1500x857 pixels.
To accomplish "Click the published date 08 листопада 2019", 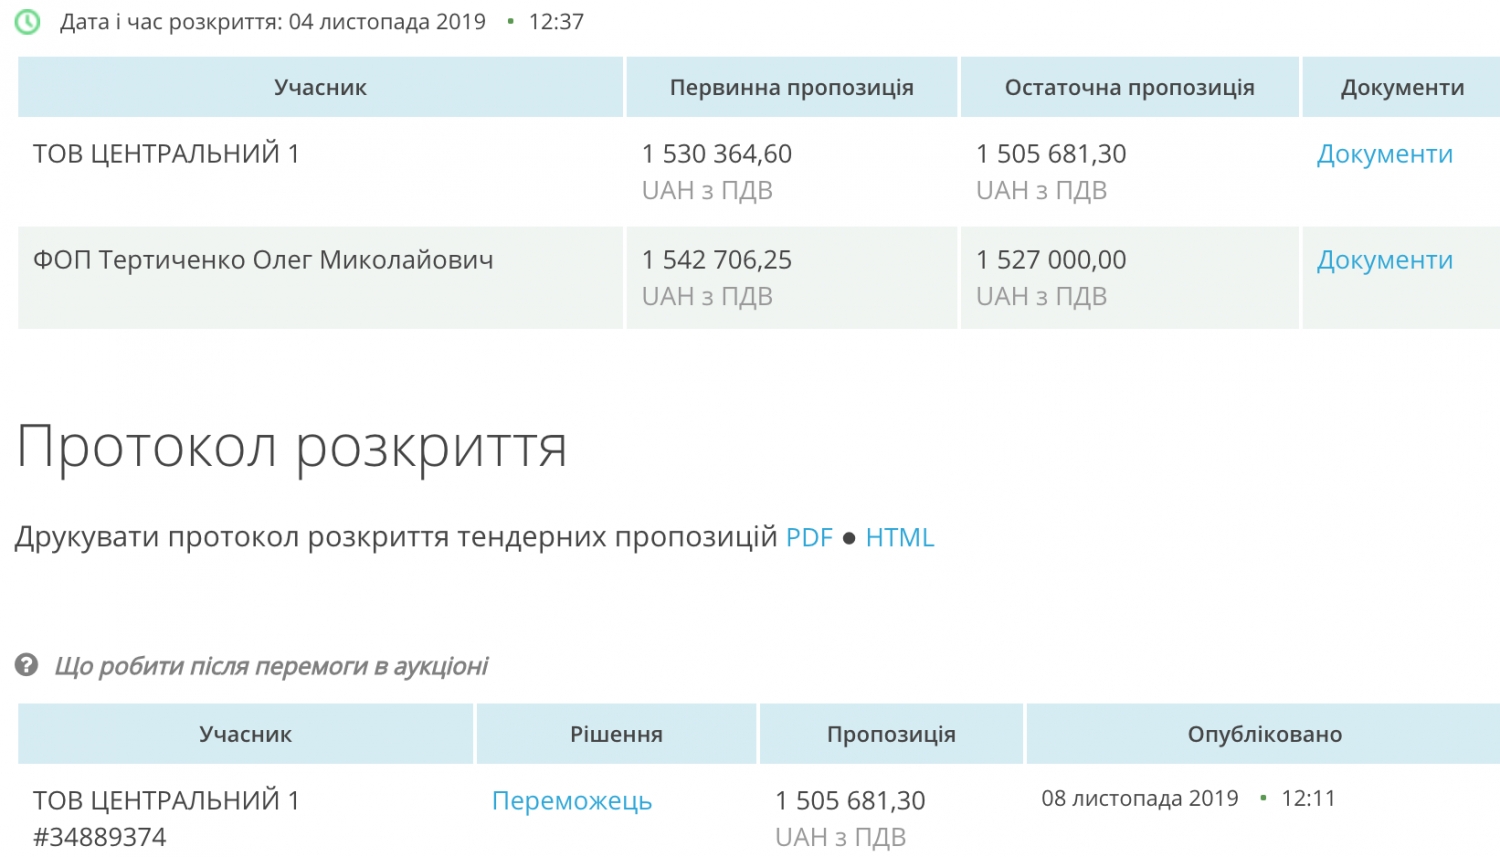I will (x=1139, y=799).
